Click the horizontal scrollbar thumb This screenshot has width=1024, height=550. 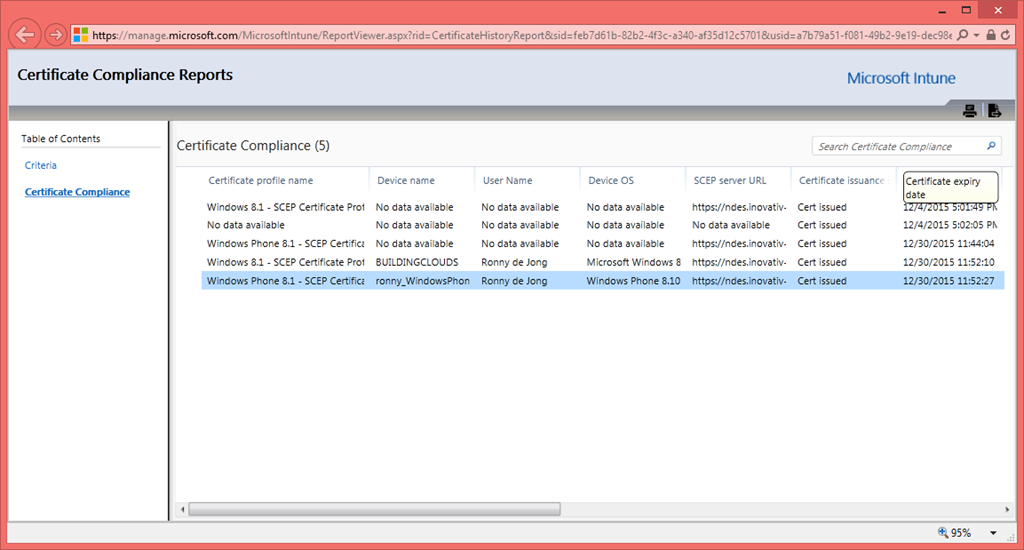tap(374, 509)
